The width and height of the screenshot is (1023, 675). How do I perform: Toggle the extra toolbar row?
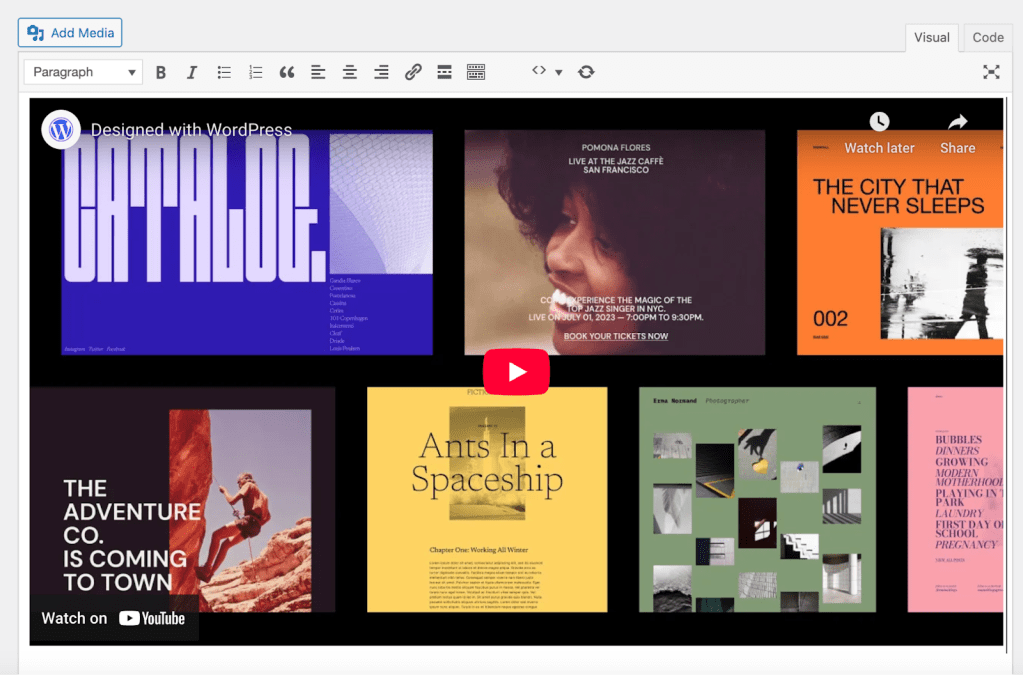[475, 71]
